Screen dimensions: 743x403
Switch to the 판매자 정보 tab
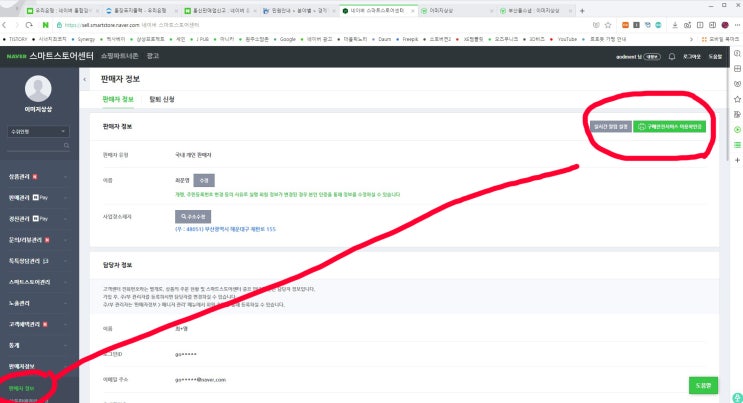(118, 99)
